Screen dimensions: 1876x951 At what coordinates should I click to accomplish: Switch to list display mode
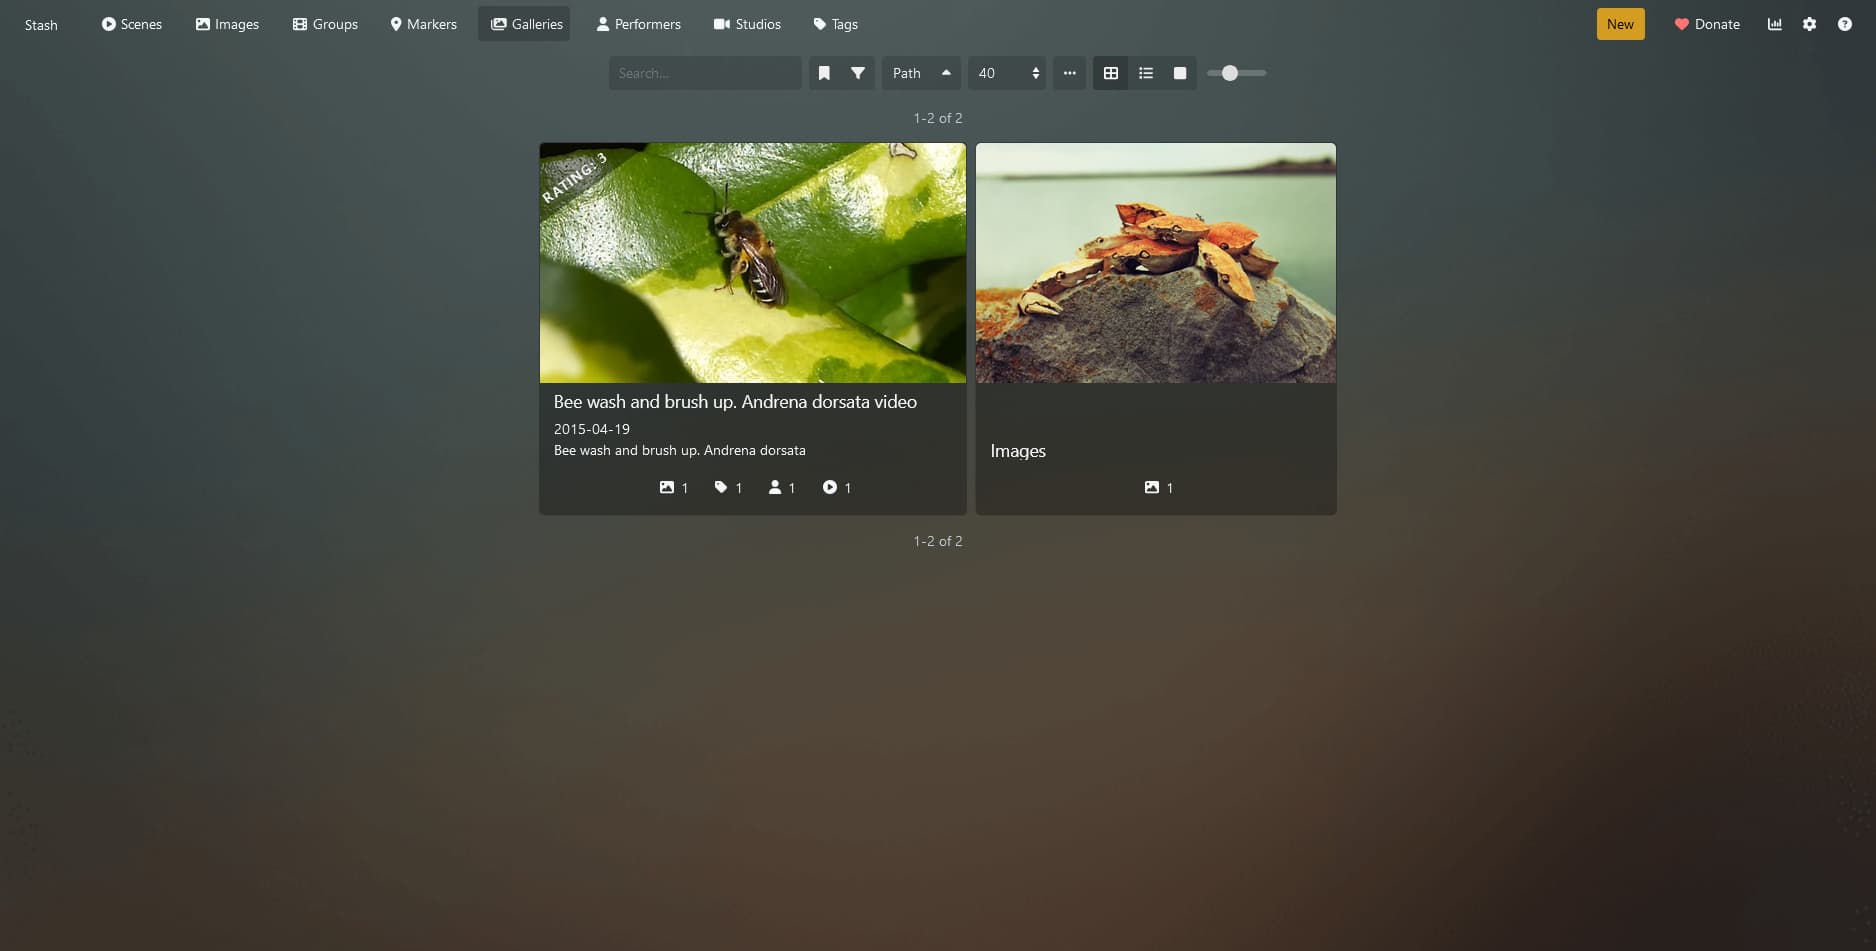click(x=1146, y=73)
